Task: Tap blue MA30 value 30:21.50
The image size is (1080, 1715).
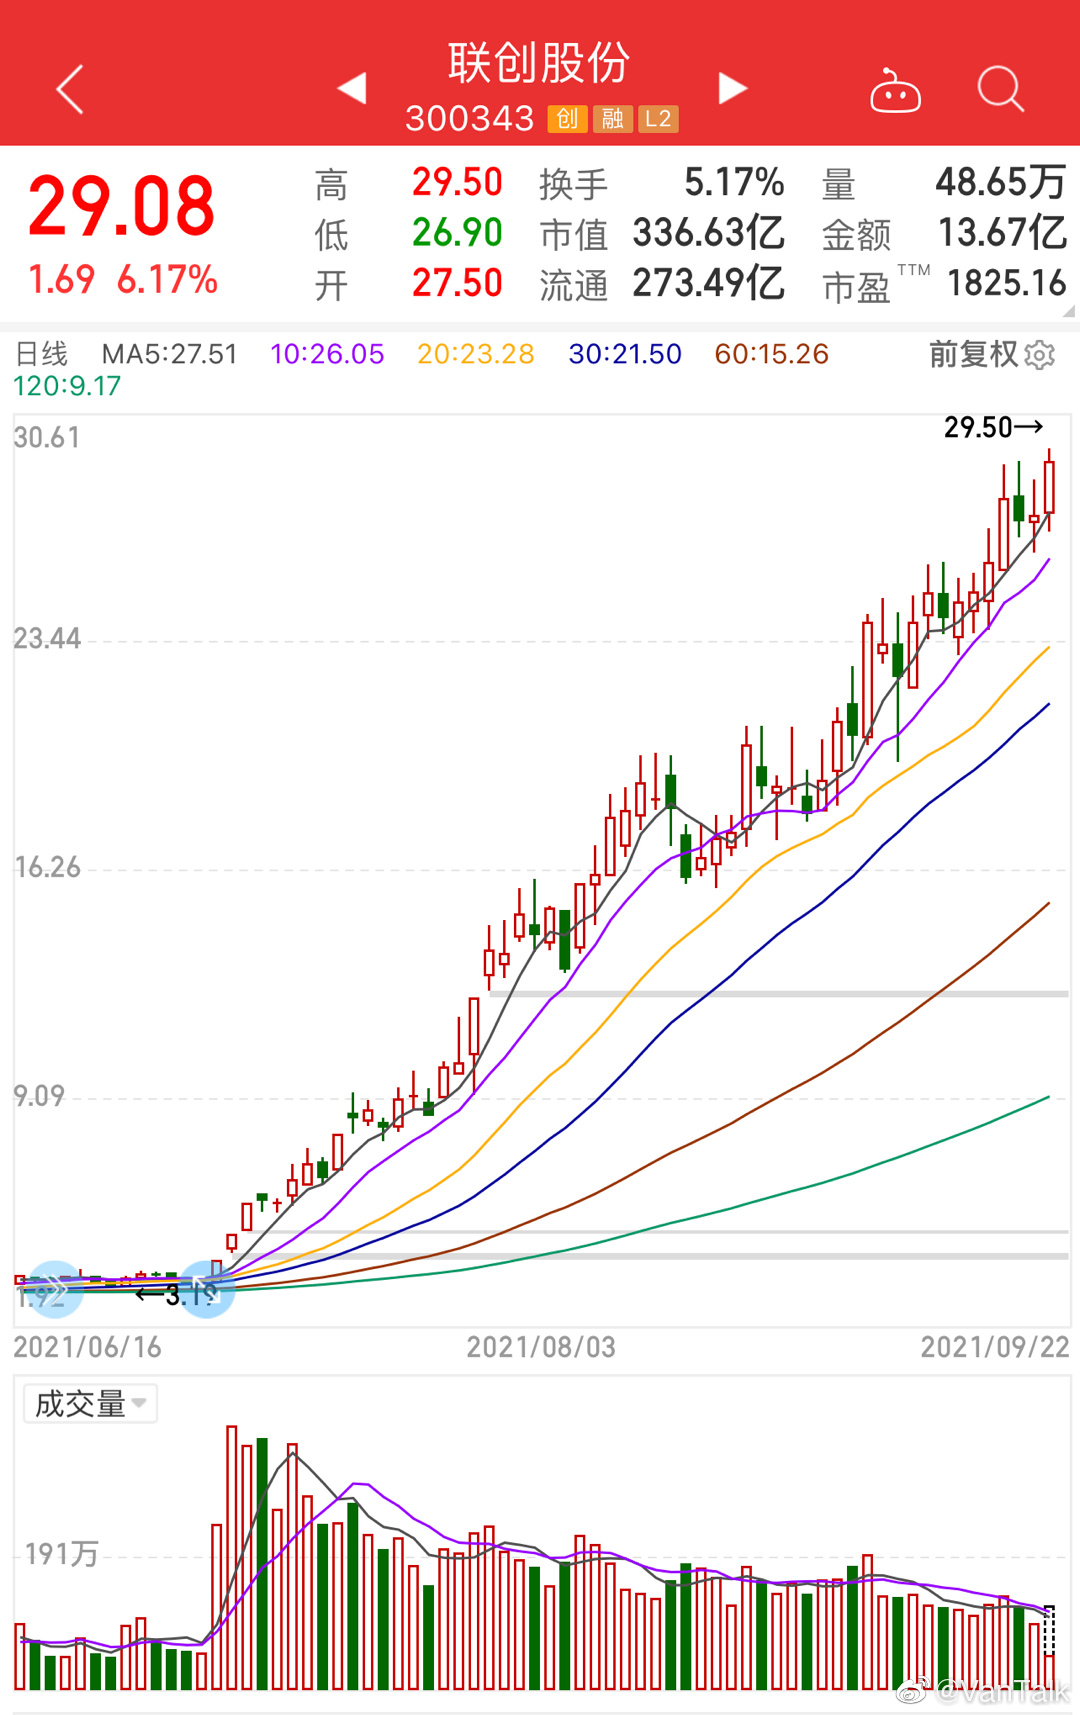Action: click(x=625, y=354)
